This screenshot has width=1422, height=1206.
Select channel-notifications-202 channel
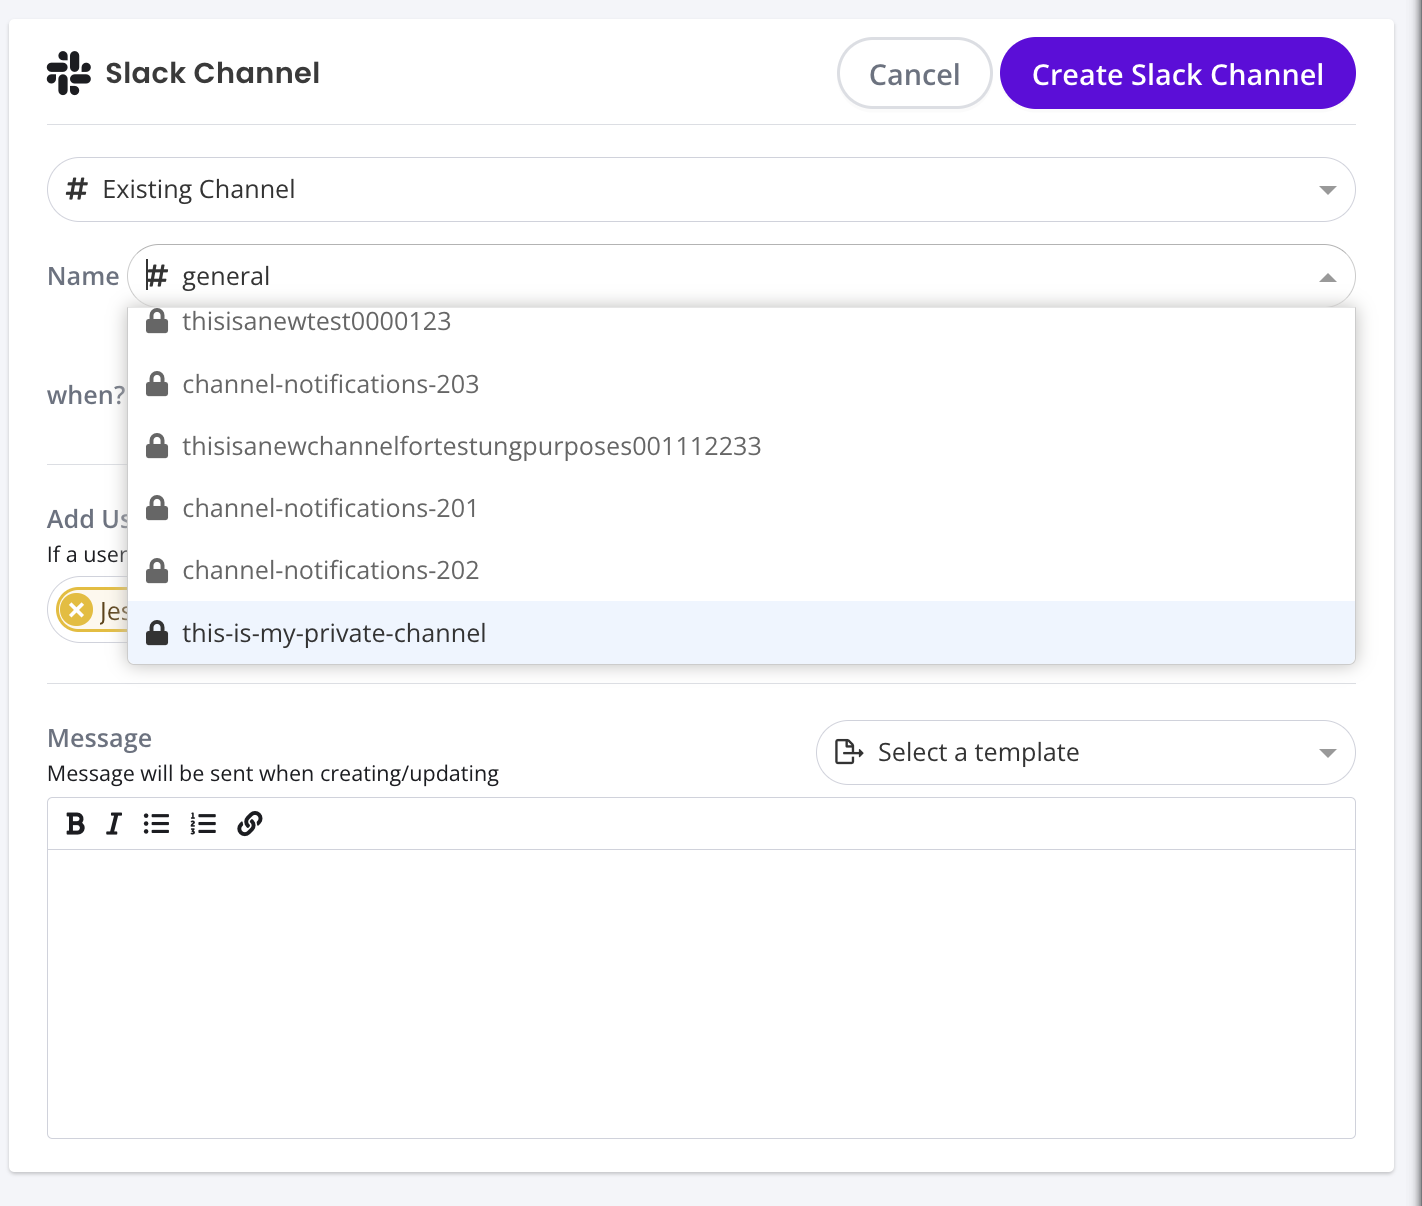click(330, 570)
